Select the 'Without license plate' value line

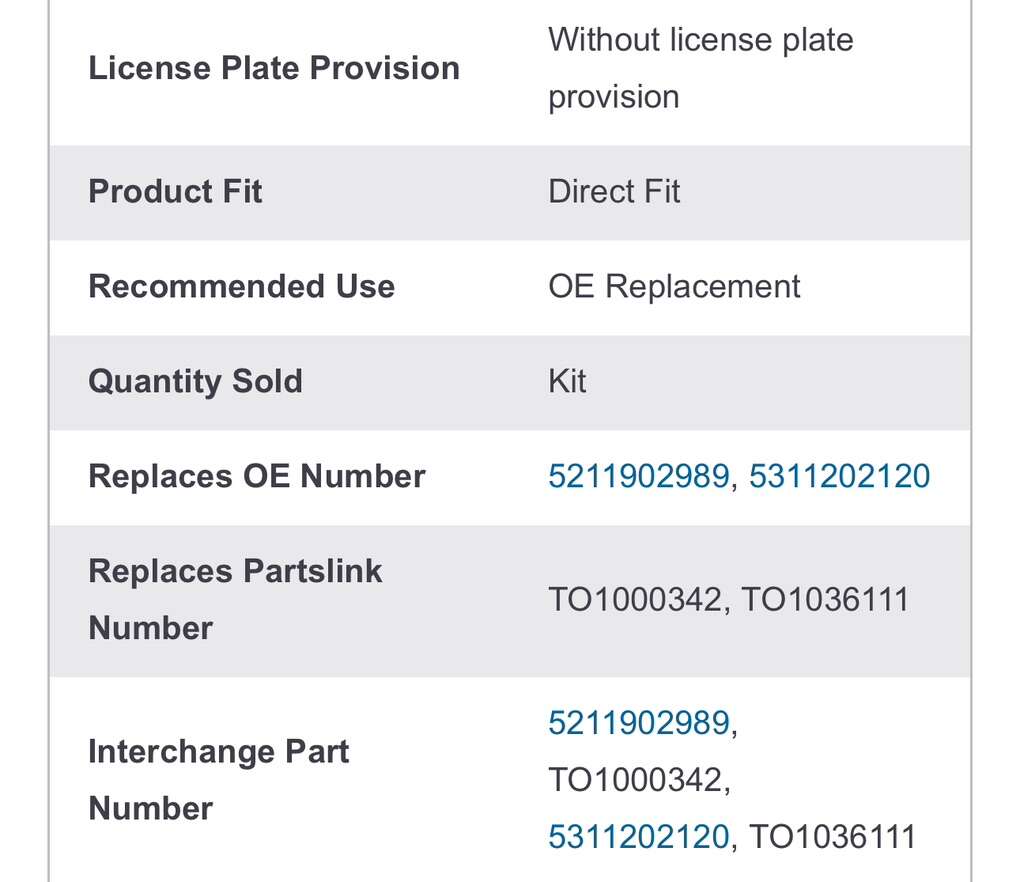pyautogui.click(x=700, y=40)
